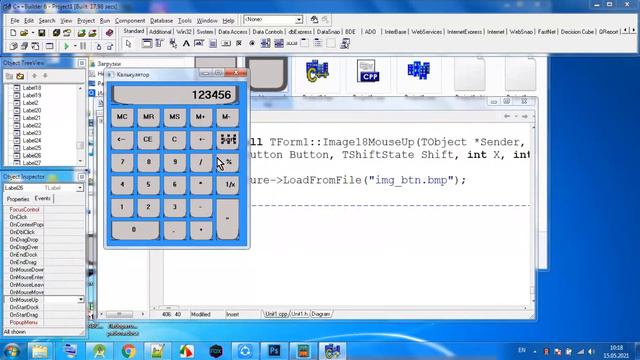This screenshot has height=360, width=640.
Task: Pick the Edit box component icon
Action: [199, 44]
